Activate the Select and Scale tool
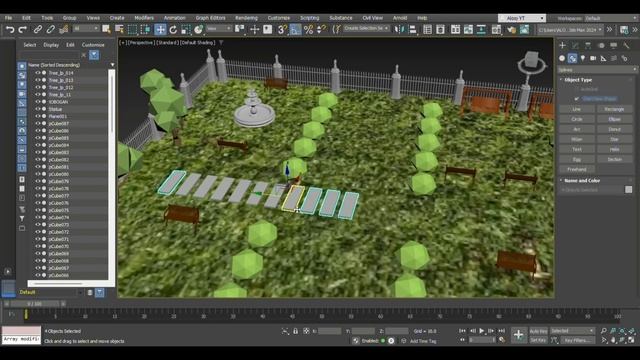640x360 pixels. (x=186, y=29)
